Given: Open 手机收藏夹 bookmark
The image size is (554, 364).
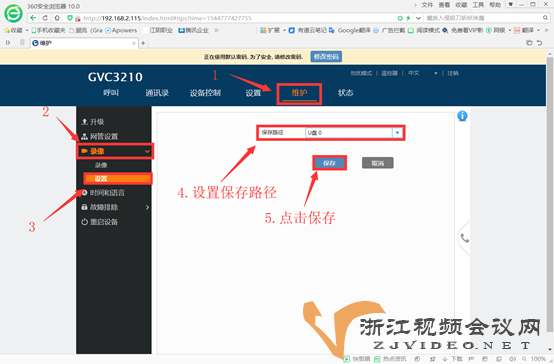Looking at the screenshot, I should 48,30.
